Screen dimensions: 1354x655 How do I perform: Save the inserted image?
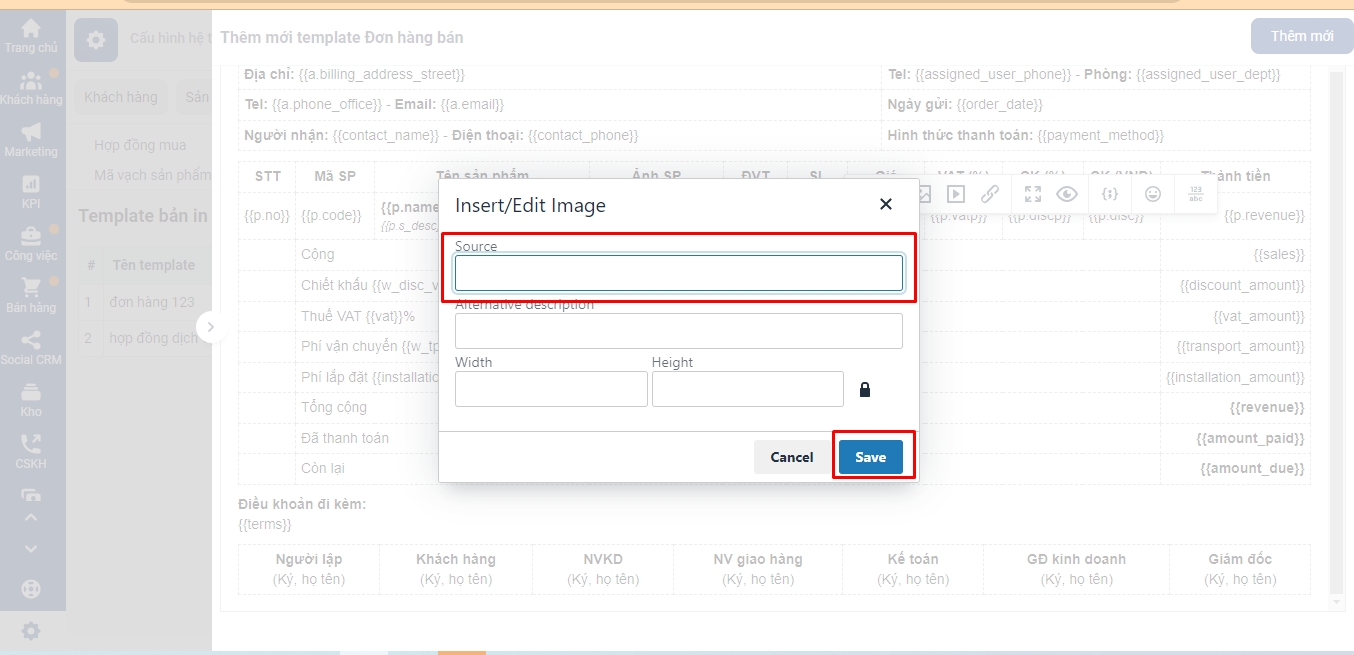click(870, 457)
